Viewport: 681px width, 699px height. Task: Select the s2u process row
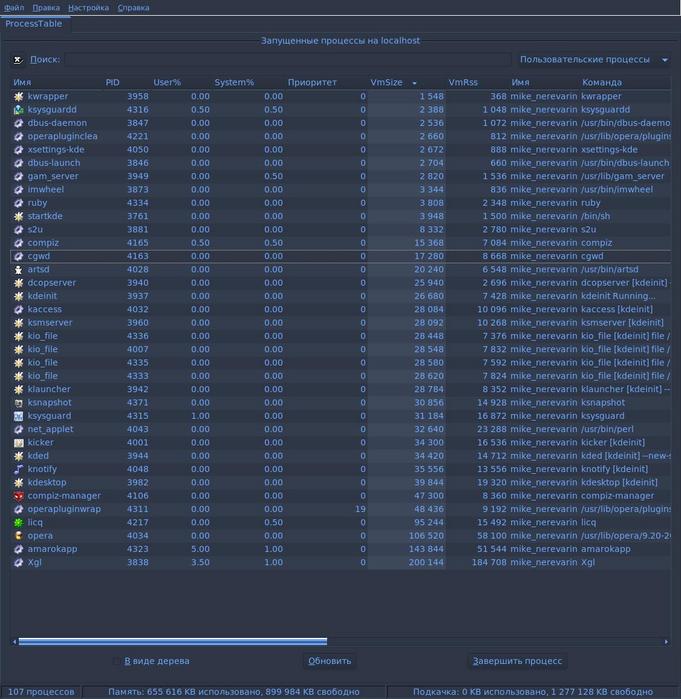(x=340, y=230)
